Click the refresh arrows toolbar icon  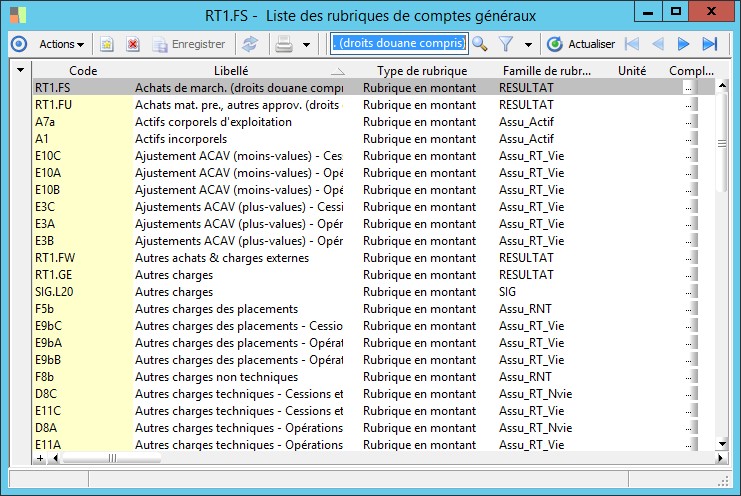(x=250, y=44)
